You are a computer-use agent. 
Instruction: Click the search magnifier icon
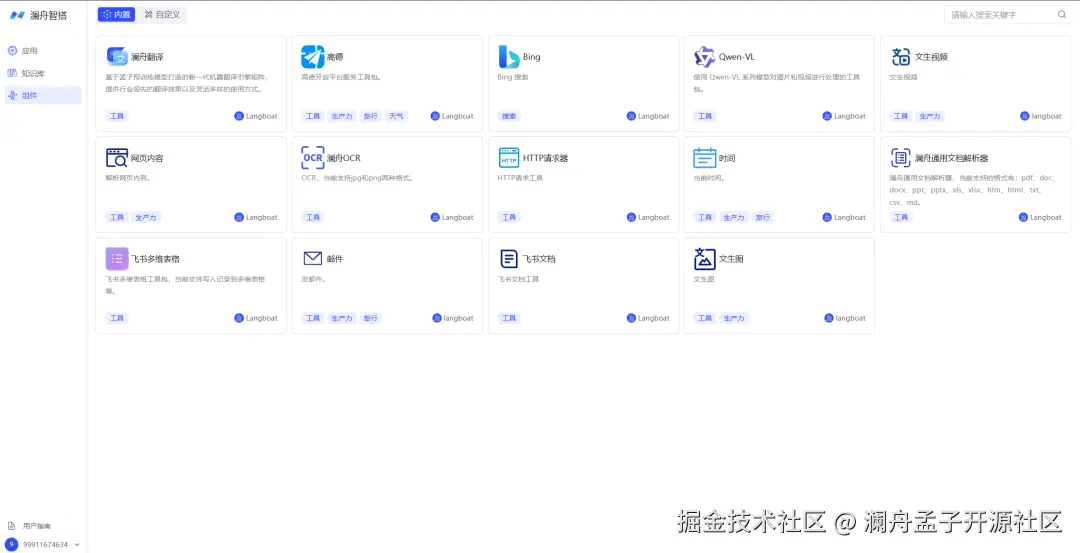(x=1061, y=14)
